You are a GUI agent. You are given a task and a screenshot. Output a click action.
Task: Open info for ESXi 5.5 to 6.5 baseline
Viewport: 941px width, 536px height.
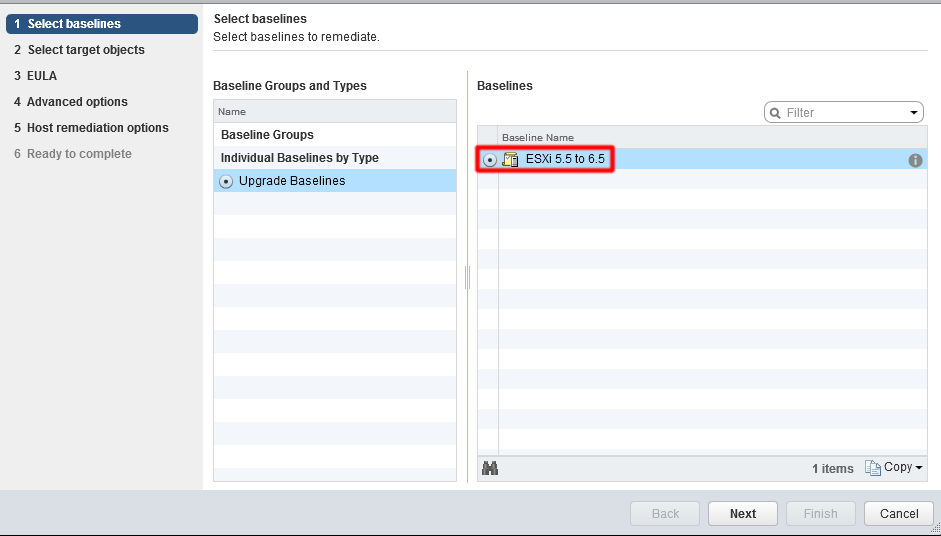click(x=915, y=160)
